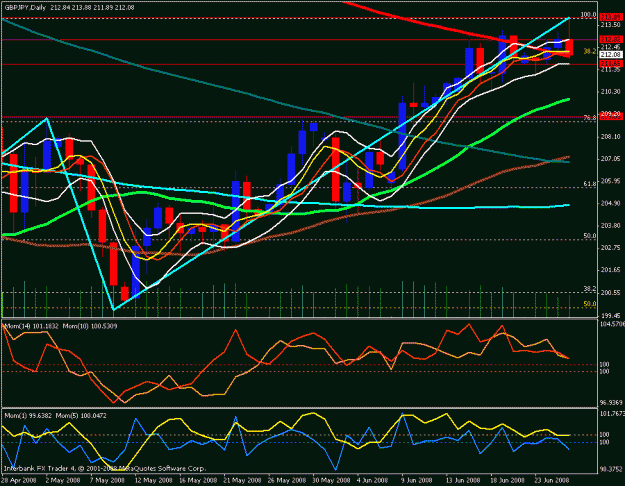This screenshot has height=486, width=625.
Task: Click the 26 May 2008 date label
Action: pyautogui.click(x=287, y=480)
